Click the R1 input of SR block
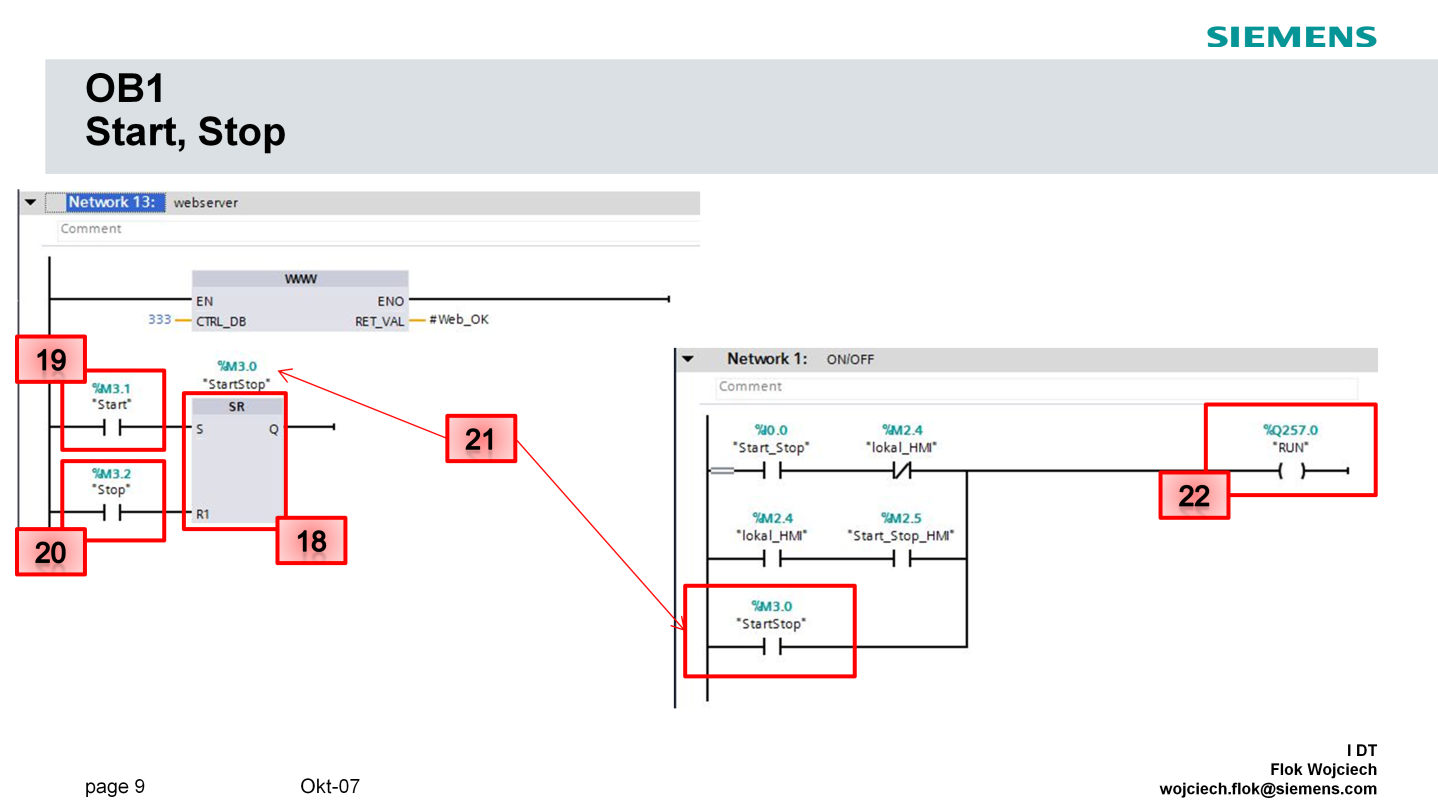The image size is (1438, 809). coord(203,514)
